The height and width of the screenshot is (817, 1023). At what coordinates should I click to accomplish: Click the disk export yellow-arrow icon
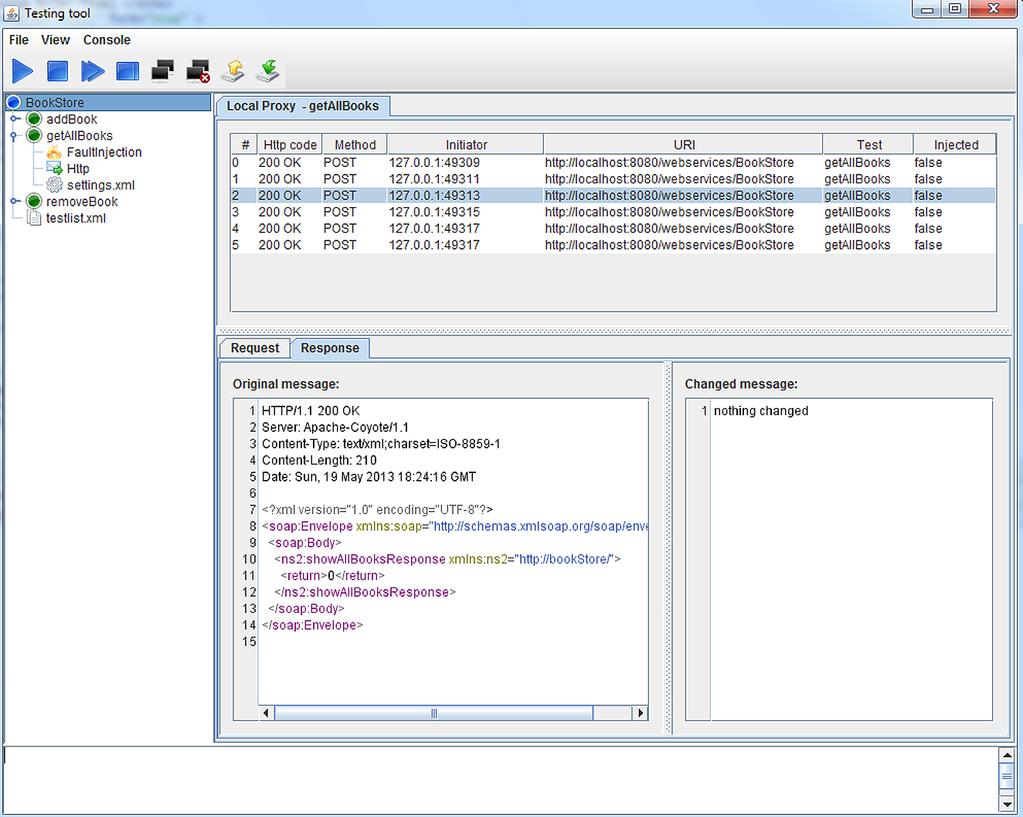pos(233,71)
